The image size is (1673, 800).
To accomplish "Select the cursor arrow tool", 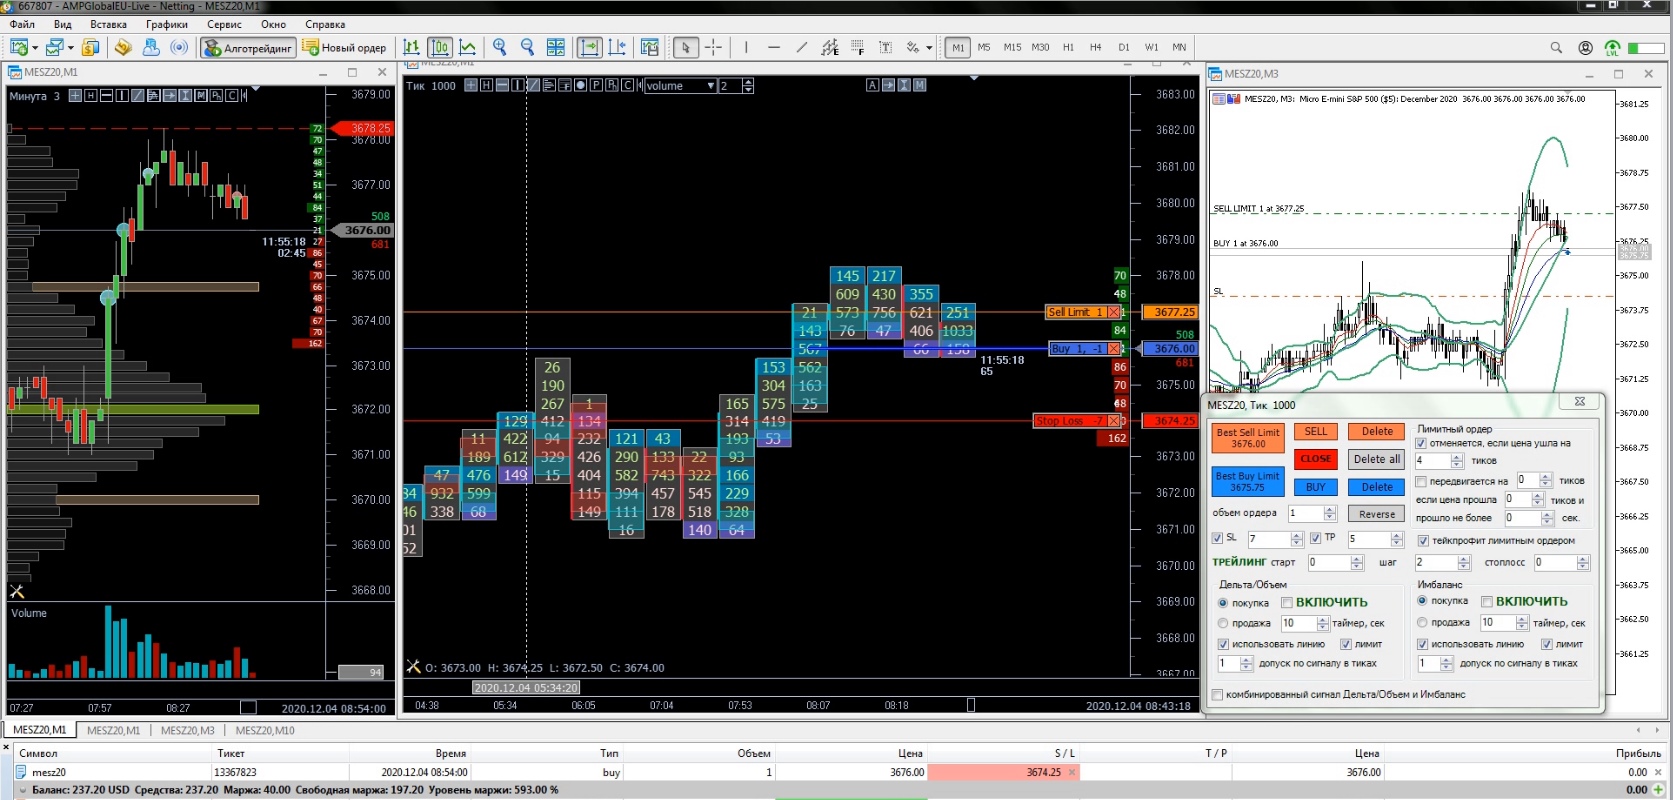I will (685, 47).
